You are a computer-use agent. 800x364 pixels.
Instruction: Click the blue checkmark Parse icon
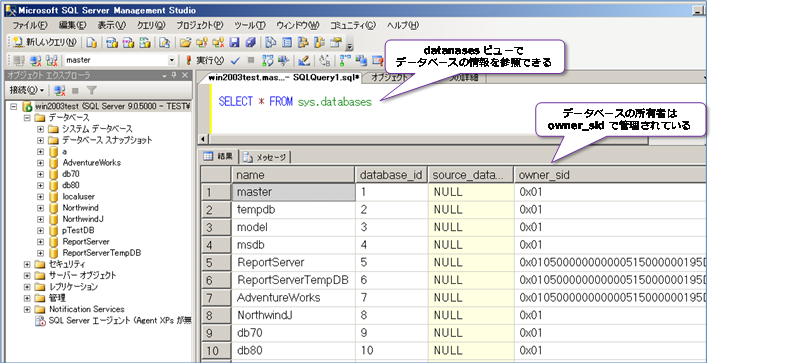point(235,60)
